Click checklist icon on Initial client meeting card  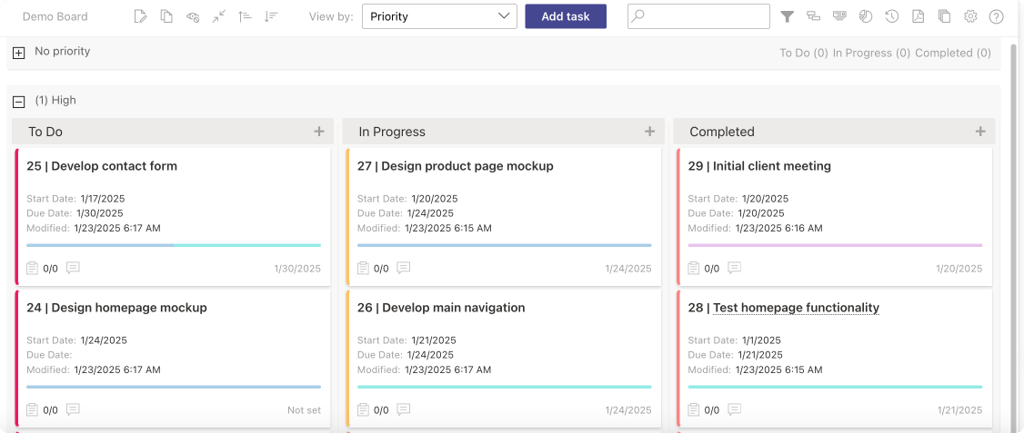[694, 268]
